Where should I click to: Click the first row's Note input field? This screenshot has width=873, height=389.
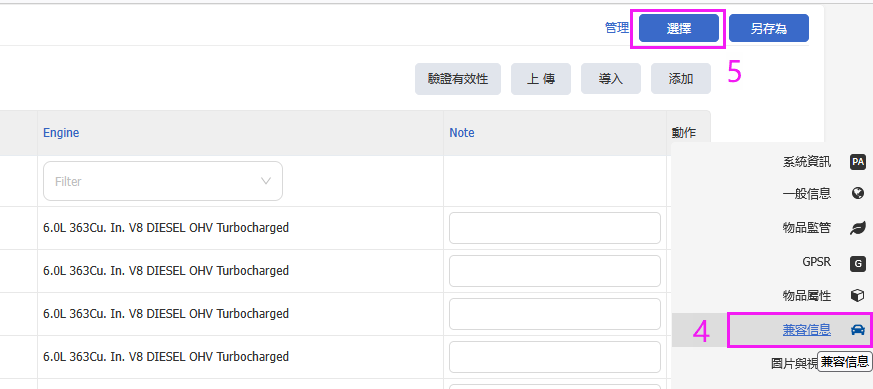tap(555, 228)
